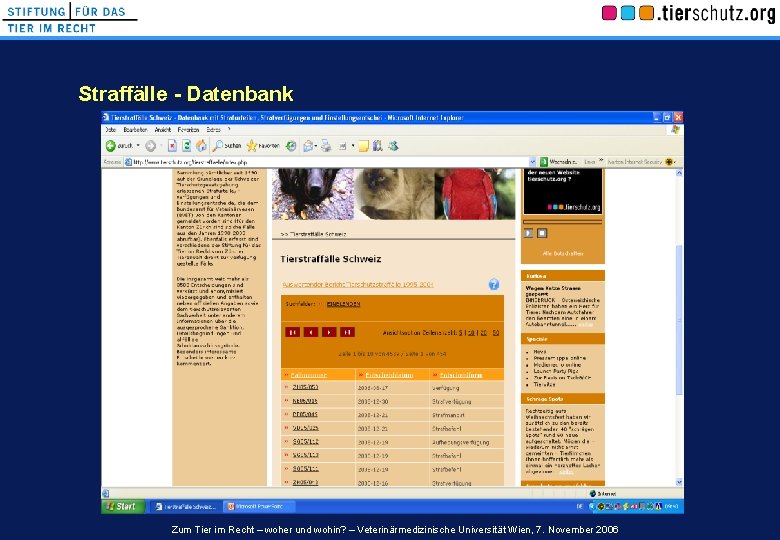Click the DE language indicator in tray
This screenshot has height=540, width=780.
click(x=580, y=507)
